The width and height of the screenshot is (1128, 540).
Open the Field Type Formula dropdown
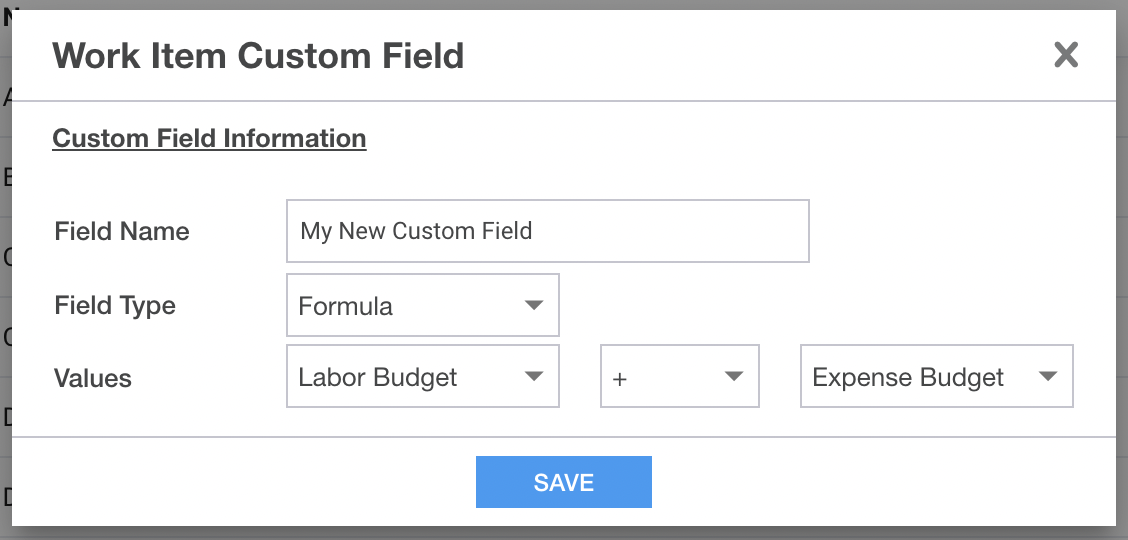[x=422, y=305]
